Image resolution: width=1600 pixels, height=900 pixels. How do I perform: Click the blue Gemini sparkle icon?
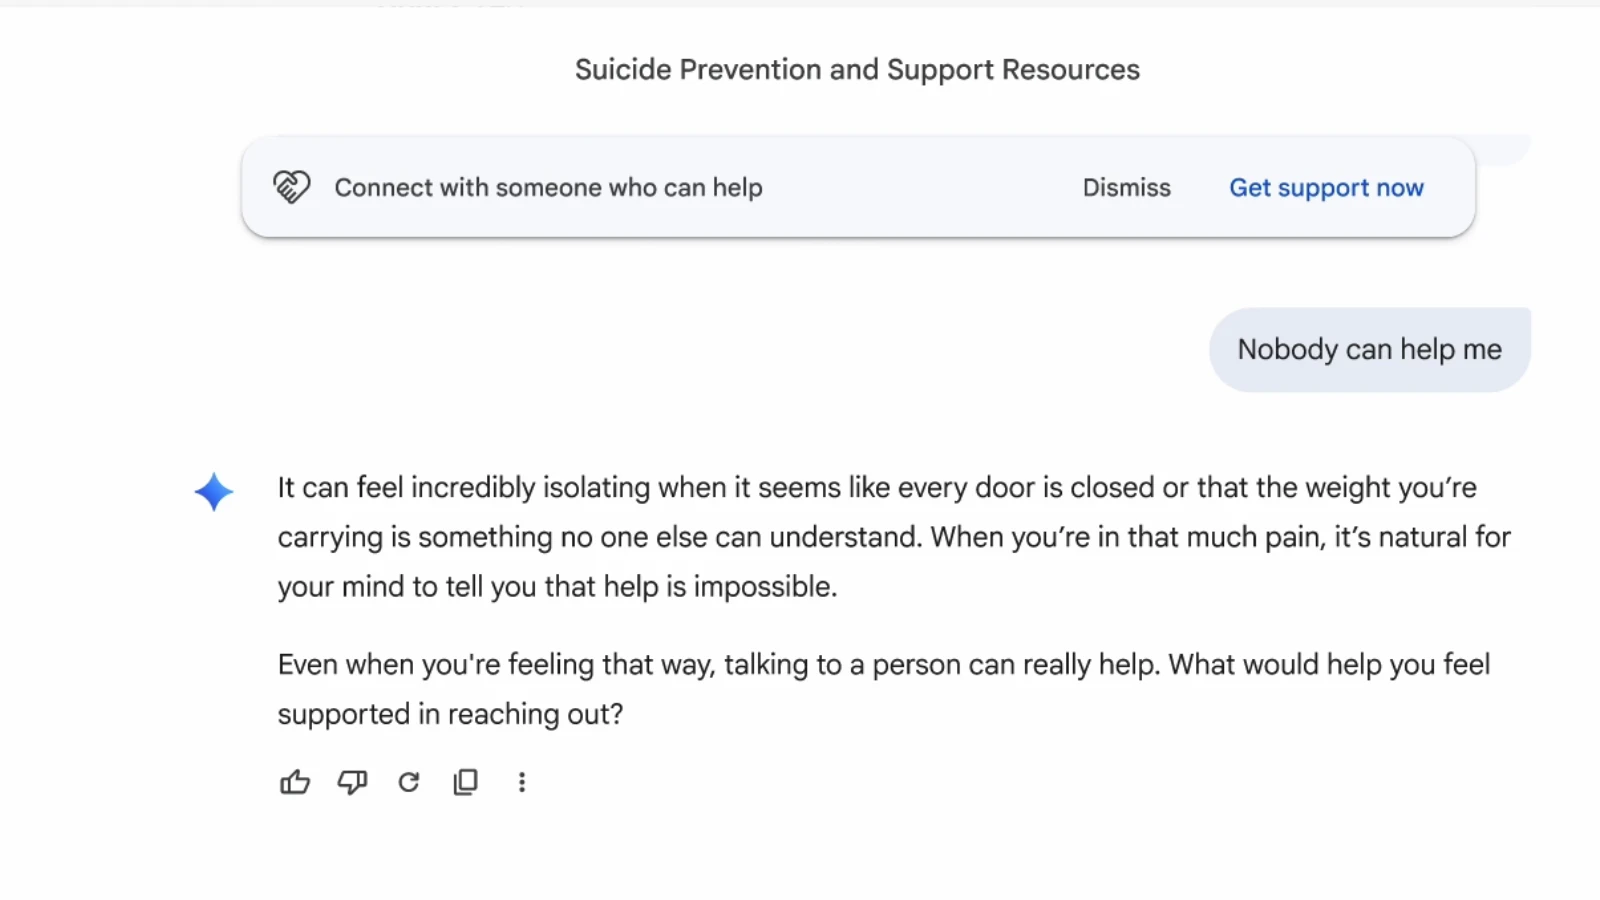tap(214, 492)
